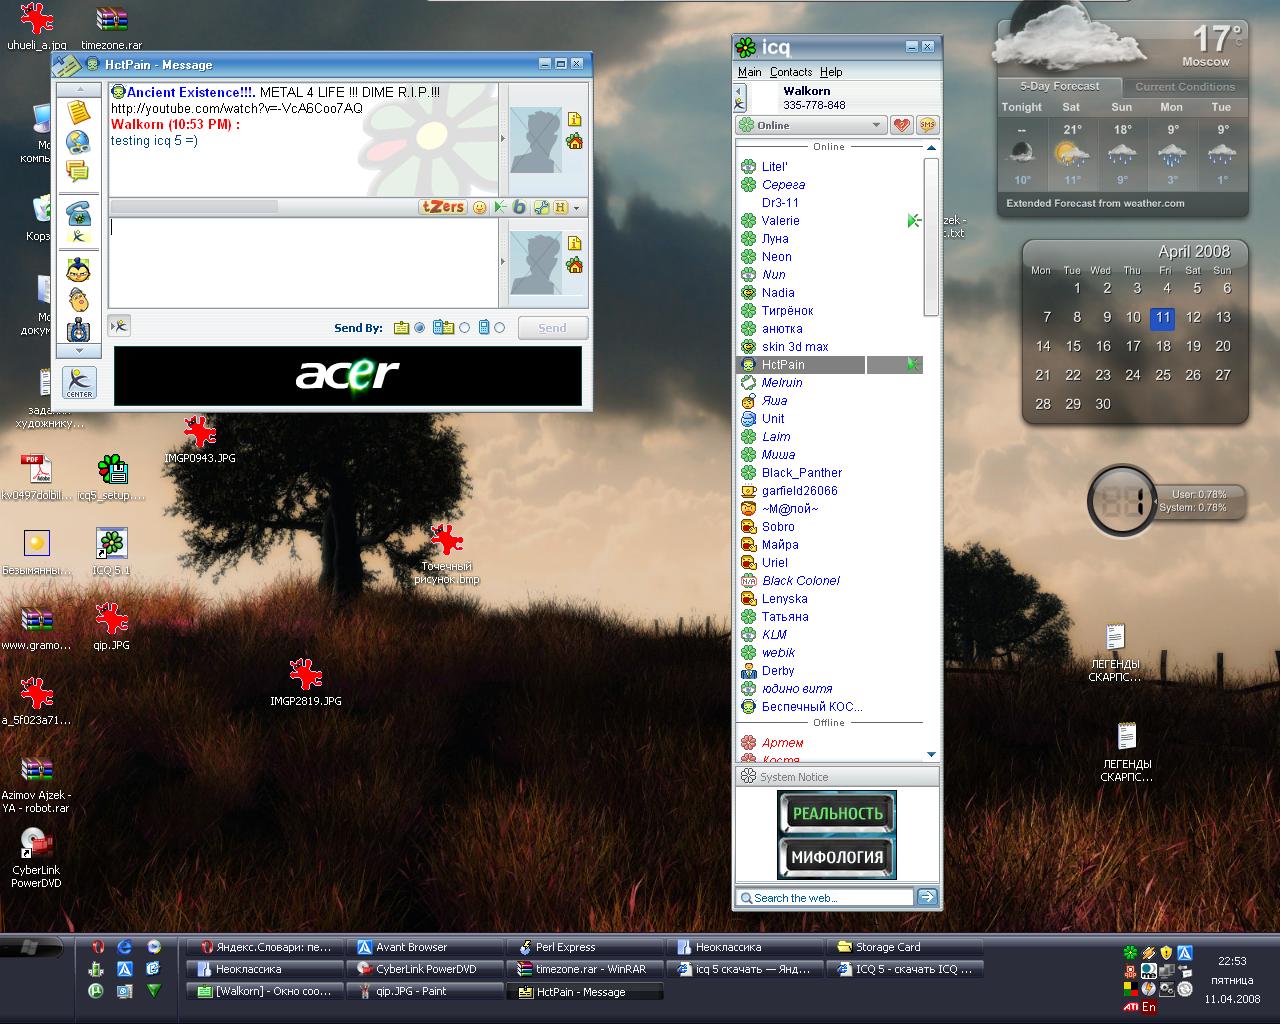The width and height of the screenshot is (1280, 1024).
Task: Select contact Lenyska in the list
Action: point(785,599)
